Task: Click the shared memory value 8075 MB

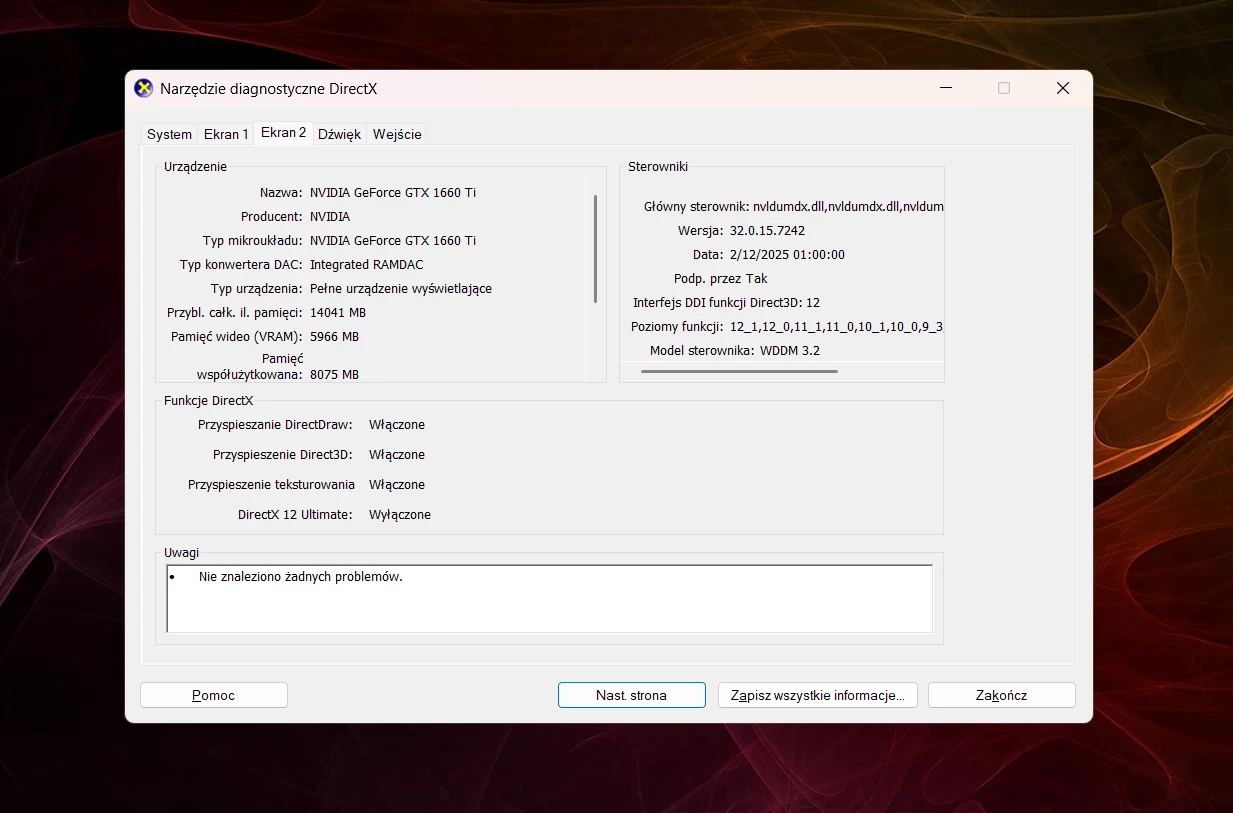Action: (334, 374)
